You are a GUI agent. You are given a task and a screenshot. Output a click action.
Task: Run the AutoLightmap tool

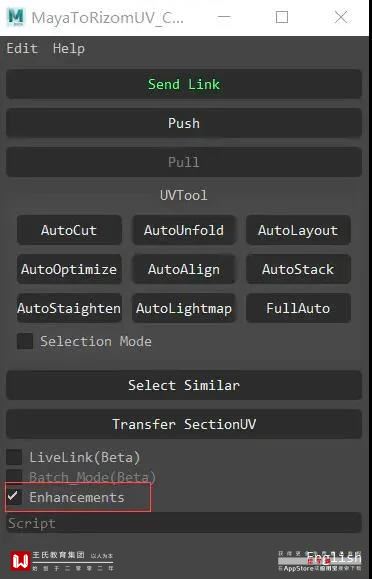184,308
